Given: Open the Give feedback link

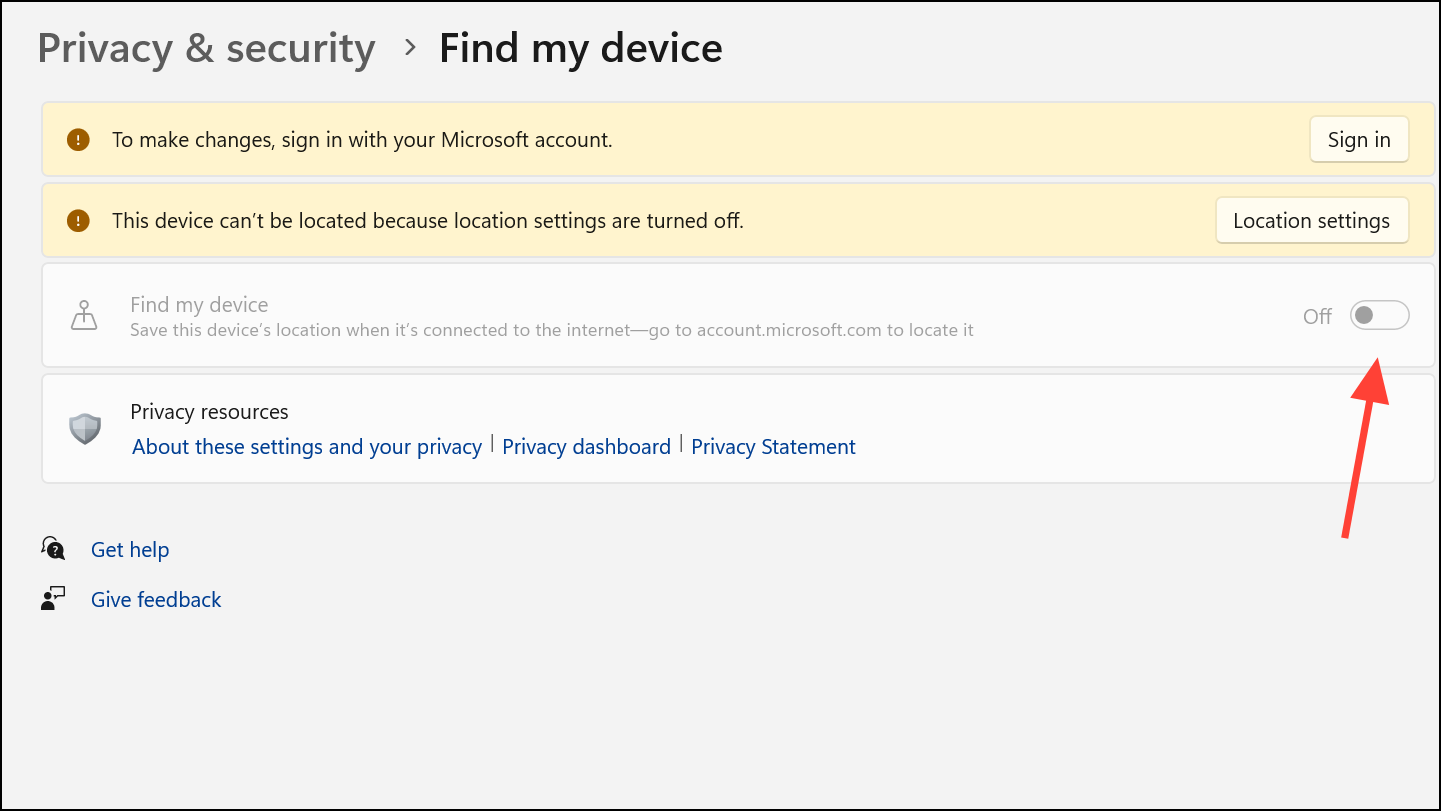Looking at the screenshot, I should 156,600.
